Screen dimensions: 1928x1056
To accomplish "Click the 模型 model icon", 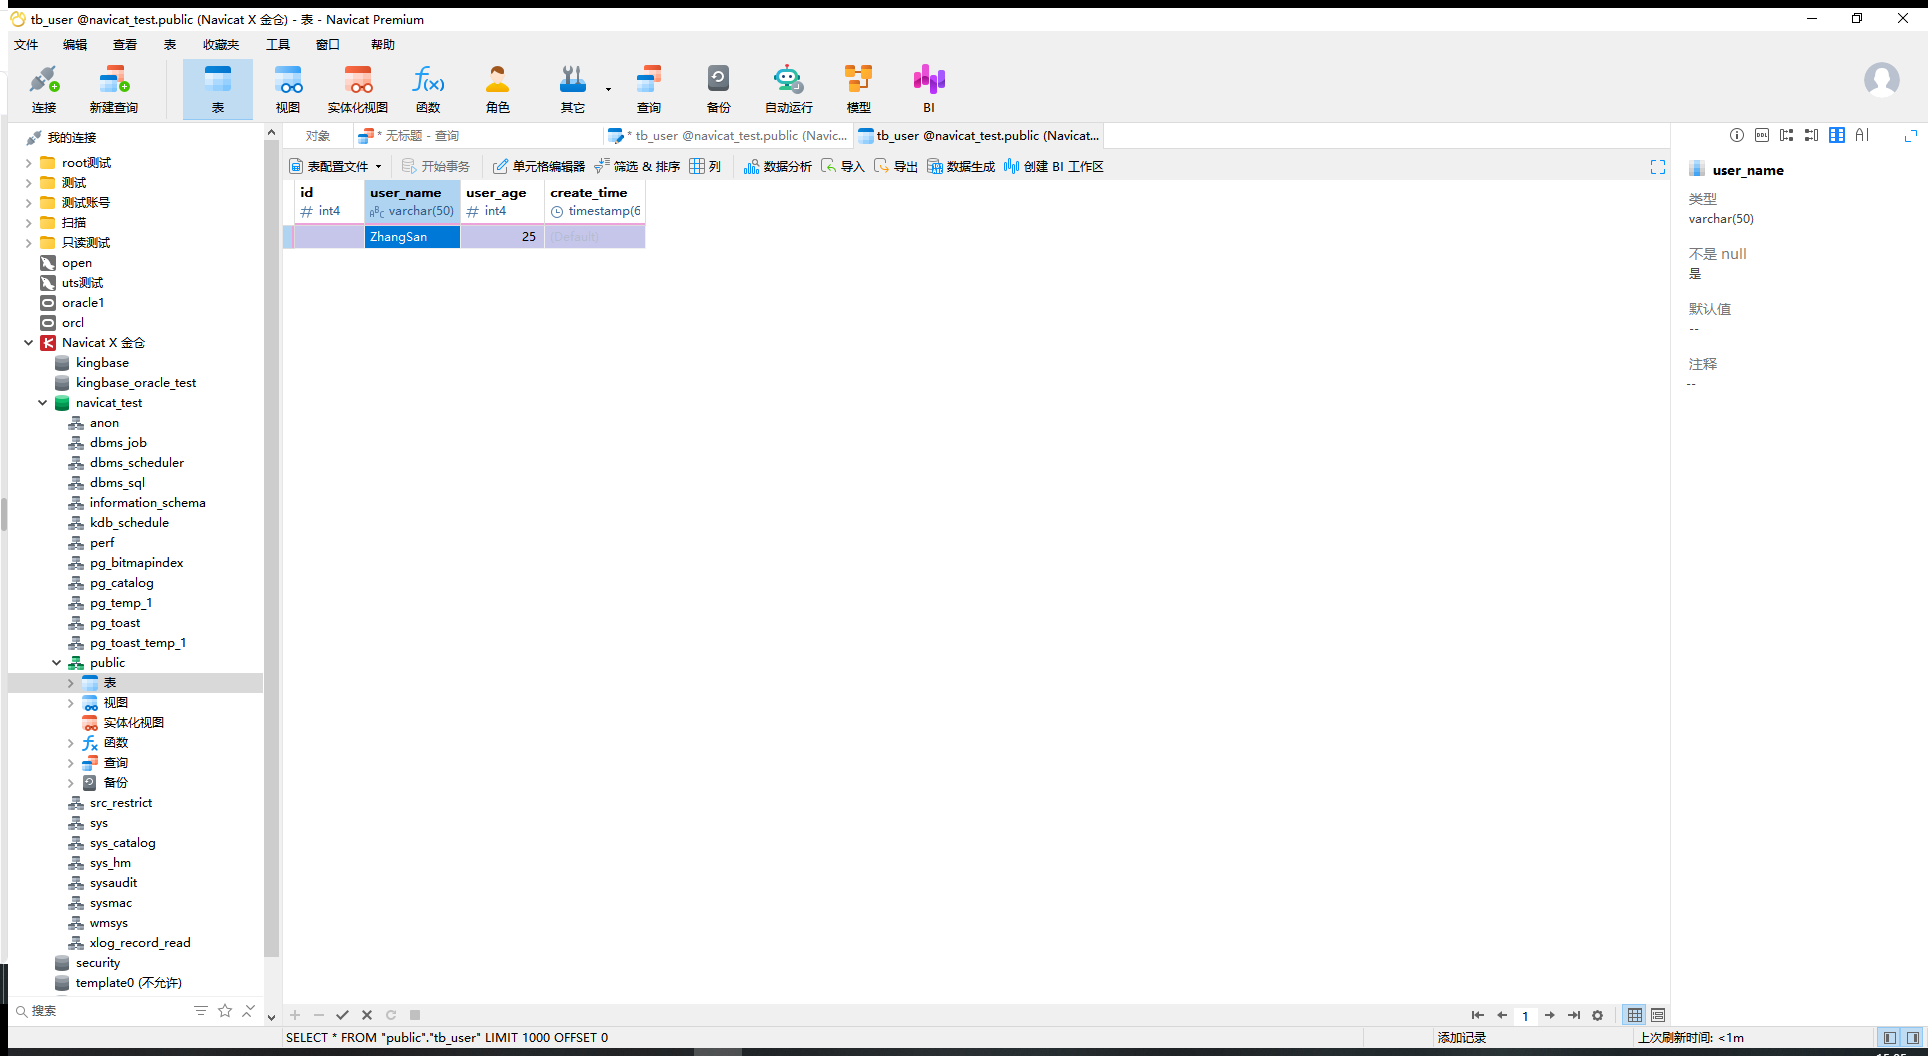I will pos(858,89).
